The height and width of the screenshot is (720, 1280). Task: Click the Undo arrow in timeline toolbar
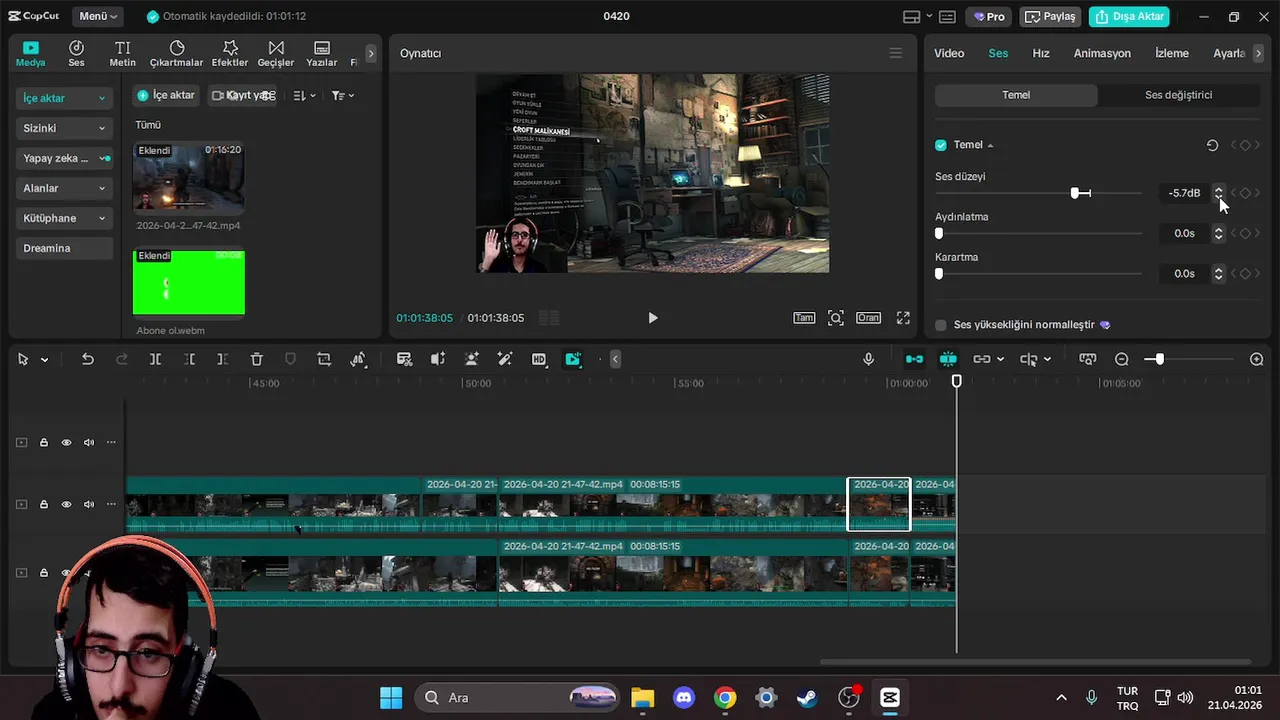(88, 359)
